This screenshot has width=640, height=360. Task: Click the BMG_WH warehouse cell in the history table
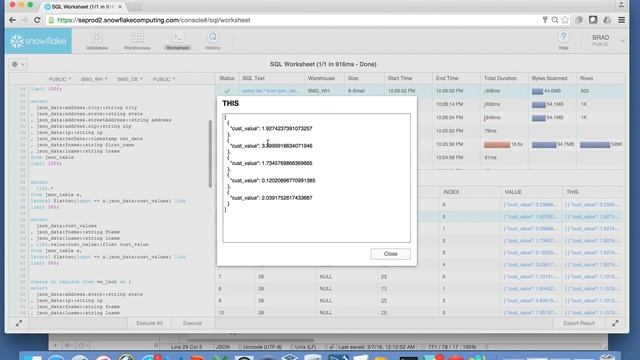(319, 91)
